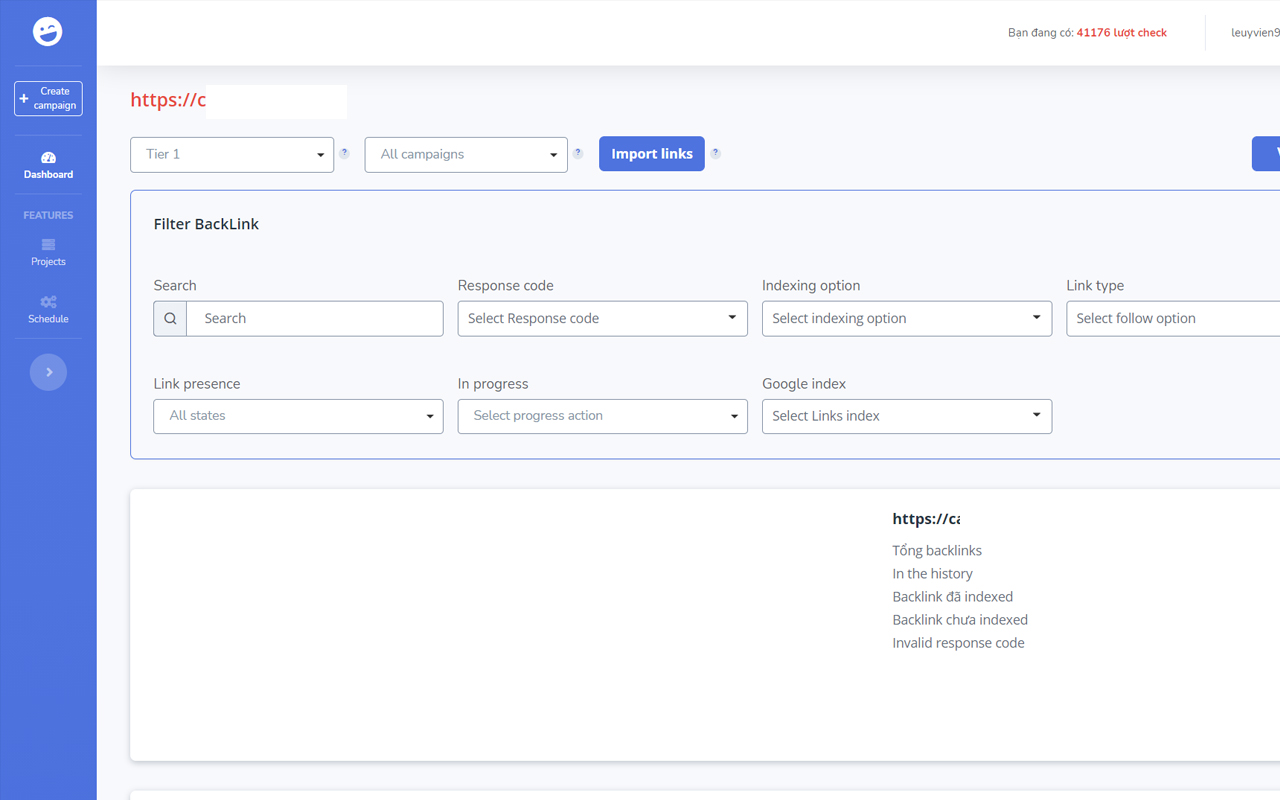Click the Create campaign button
The width and height of the screenshot is (1280, 800).
pyautogui.click(x=48, y=98)
